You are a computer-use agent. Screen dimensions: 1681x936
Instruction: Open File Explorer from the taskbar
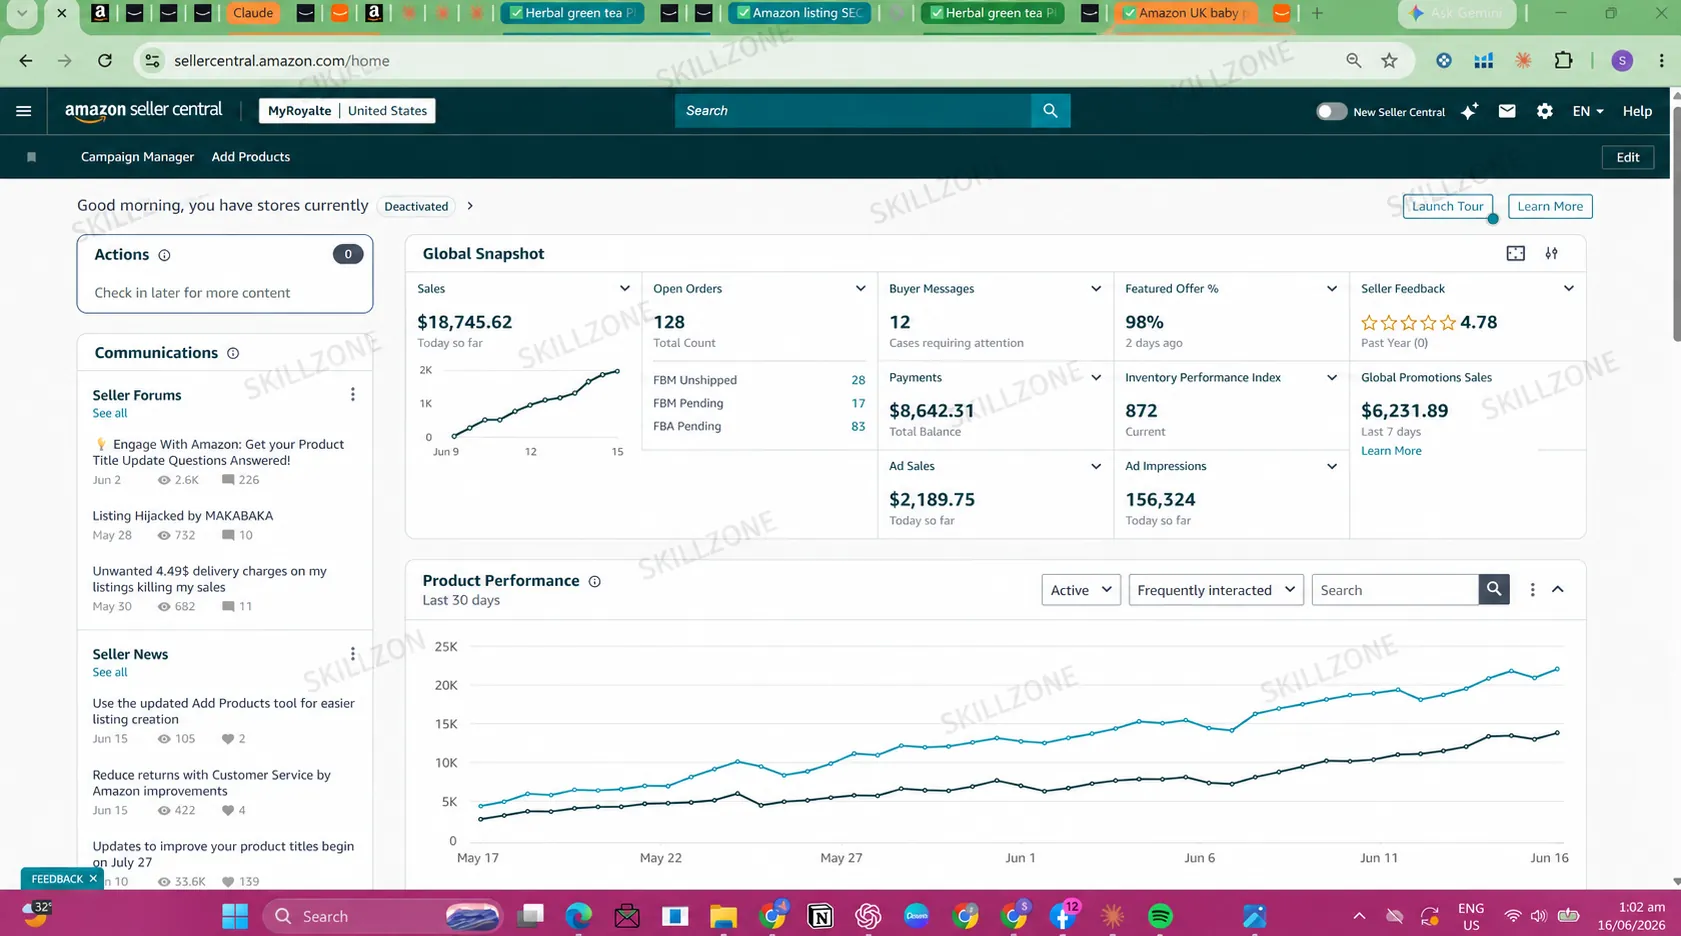click(723, 916)
